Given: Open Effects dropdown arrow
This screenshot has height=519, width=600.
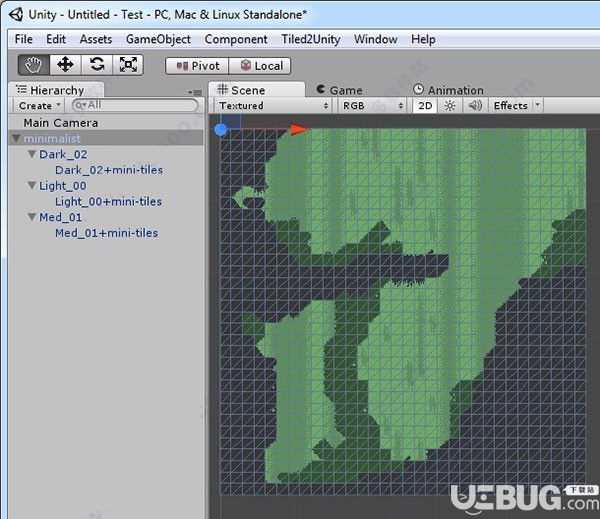Looking at the screenshot, I should [x=538, y=104].
